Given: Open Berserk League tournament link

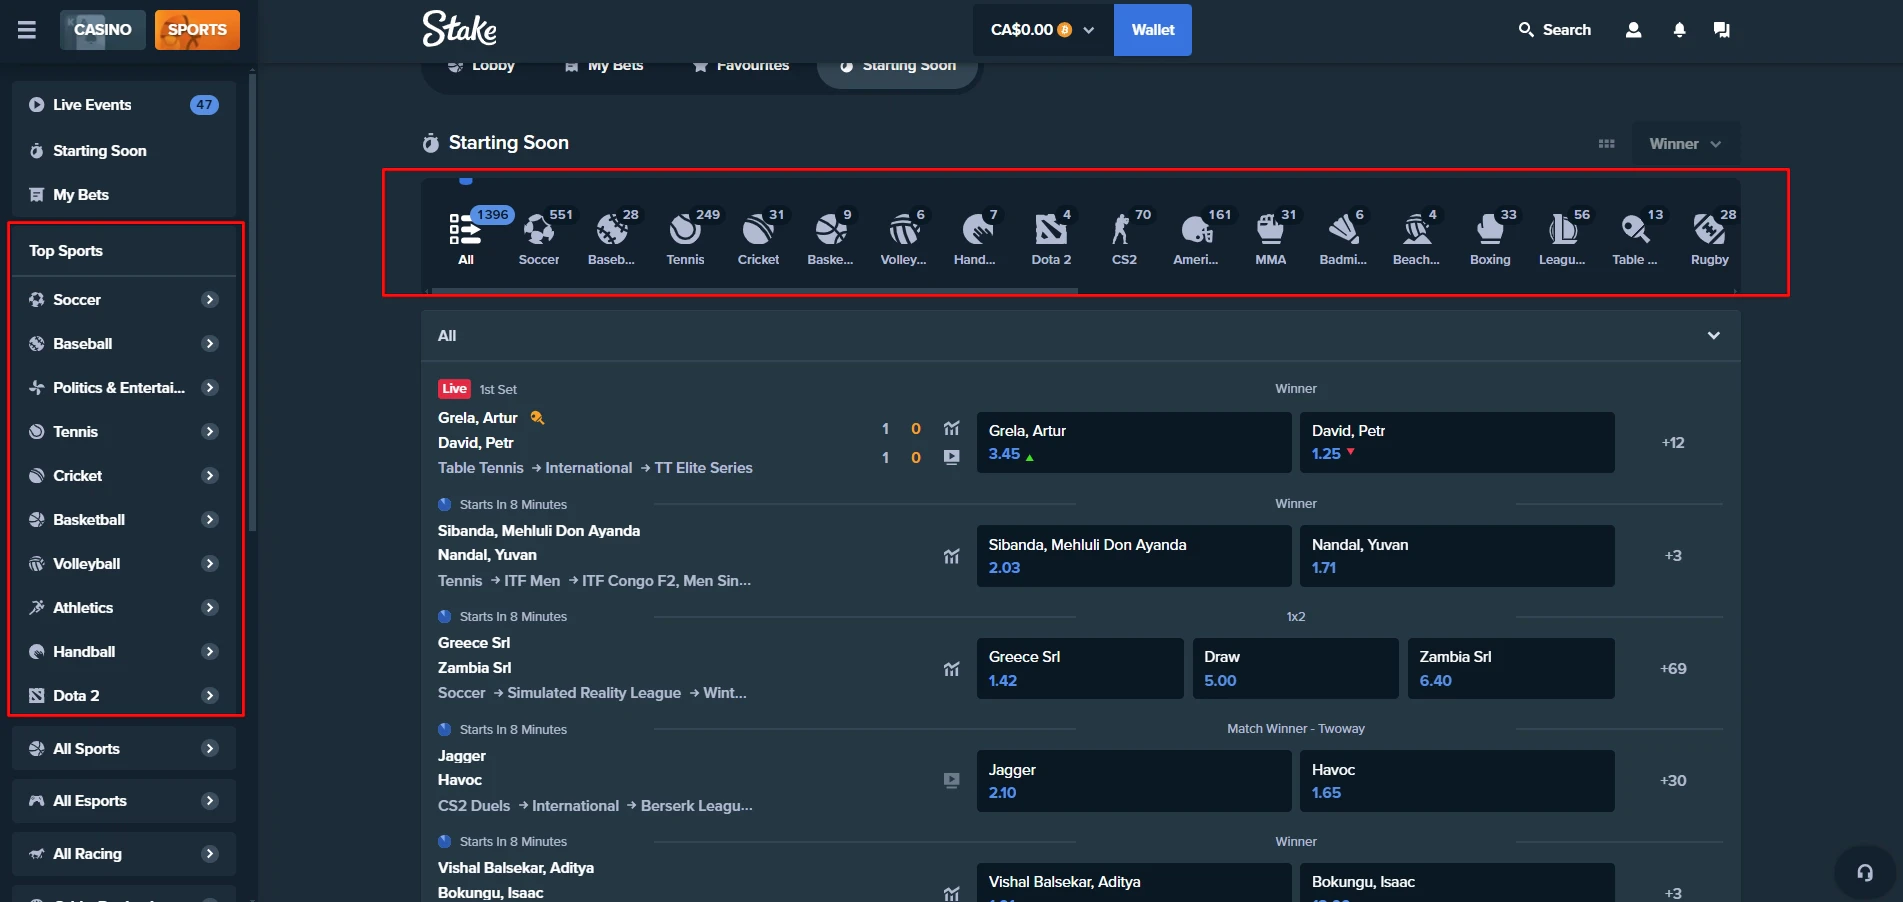Looking at the screenshot, I should pos(697,806).
